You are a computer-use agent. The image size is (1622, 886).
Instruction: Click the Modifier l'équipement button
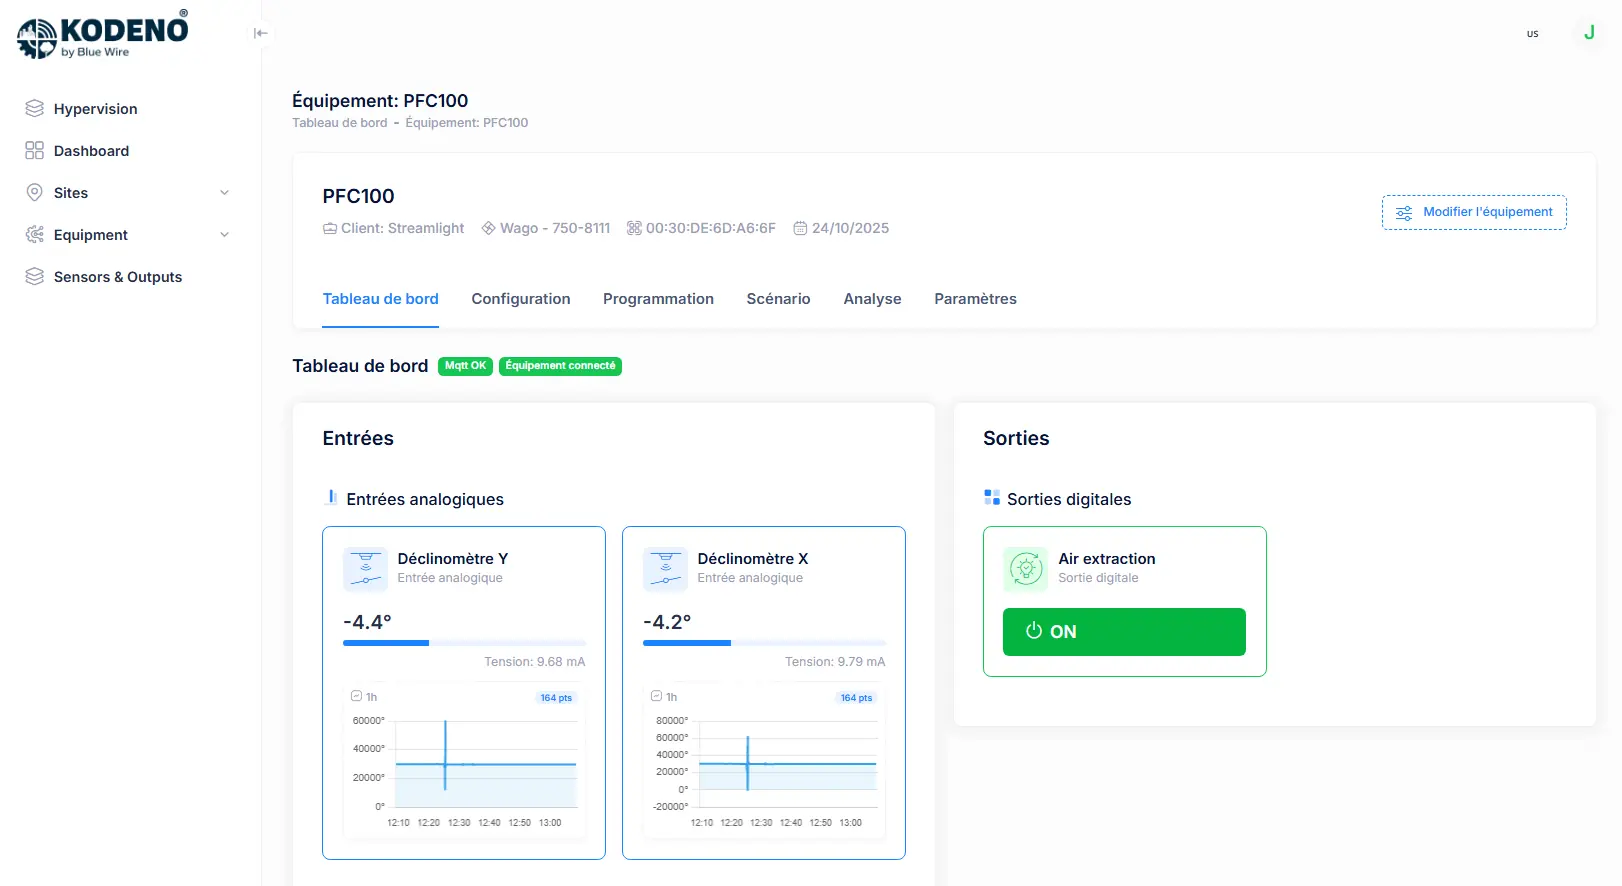point(1473,212)
